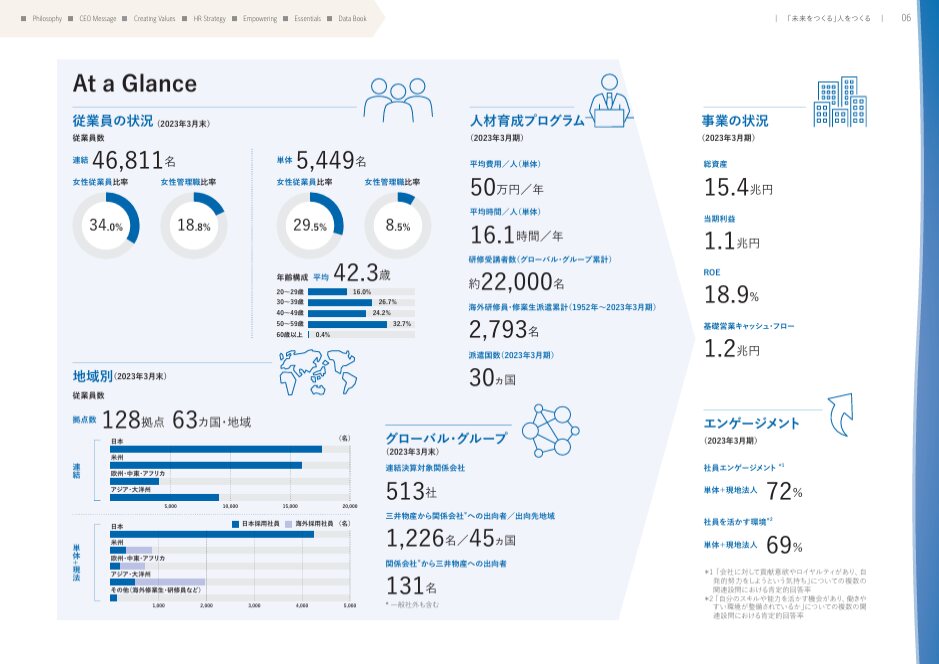Click the 34.0% female employee donut chart

click(106, 226)
